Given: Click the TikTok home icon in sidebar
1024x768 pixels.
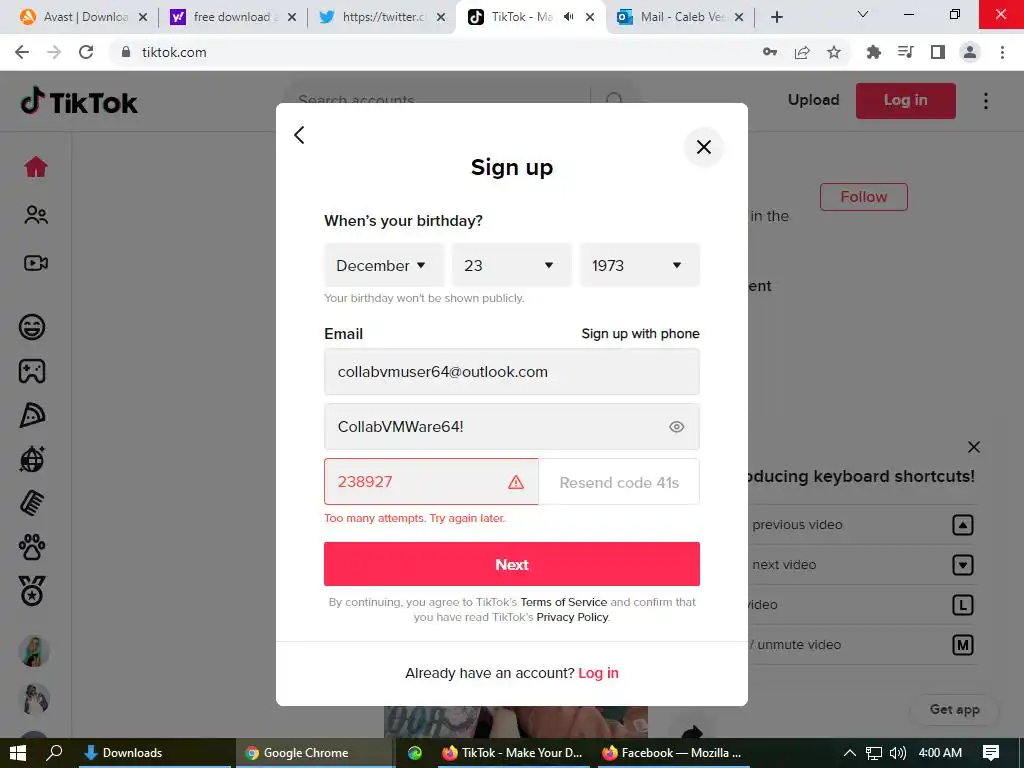Looking at the screenshot, I should click(36, 167).
